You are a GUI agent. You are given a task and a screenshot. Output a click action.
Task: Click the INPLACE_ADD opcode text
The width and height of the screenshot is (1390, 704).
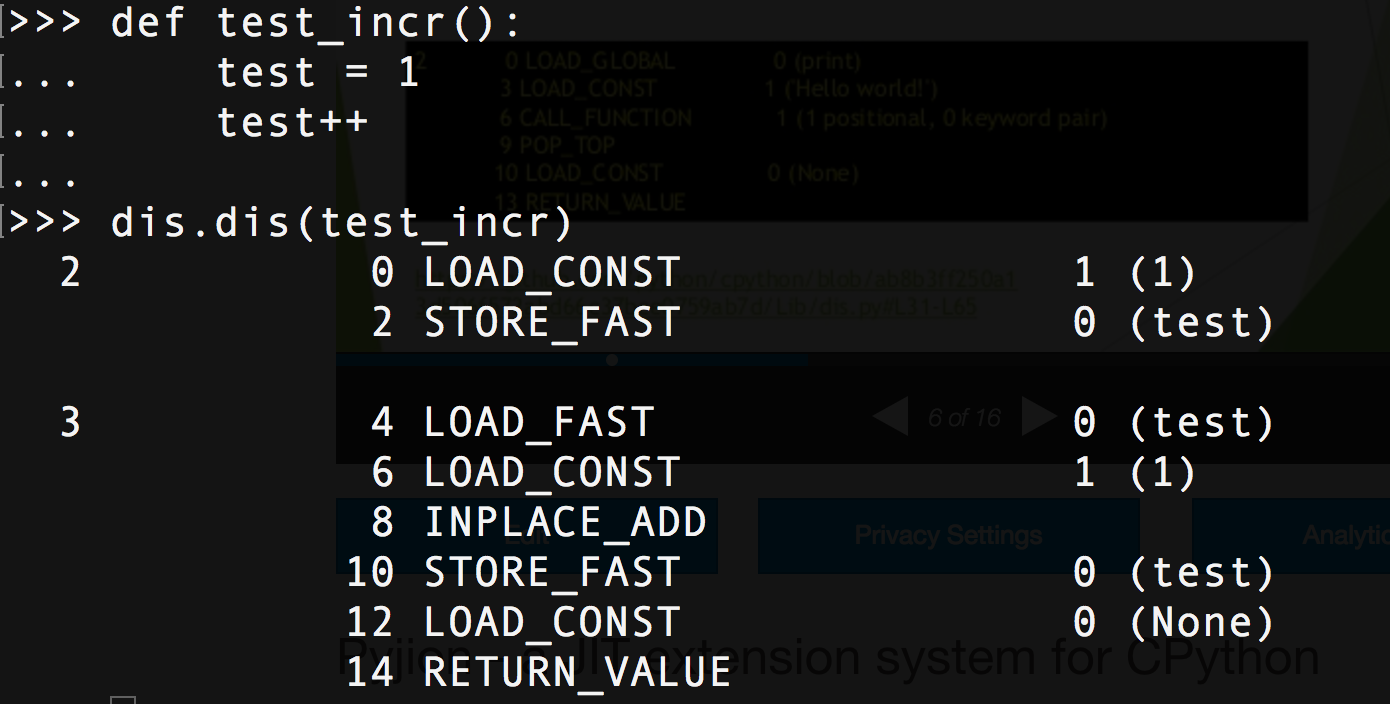(x=565, y=522)
